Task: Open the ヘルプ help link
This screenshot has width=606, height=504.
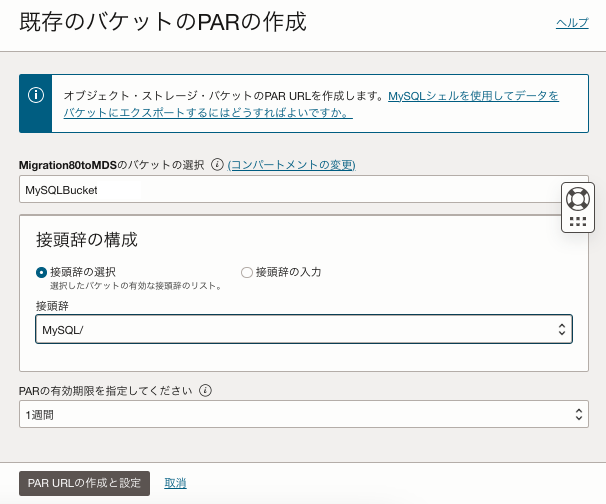Action: click(x=572, y=23)
